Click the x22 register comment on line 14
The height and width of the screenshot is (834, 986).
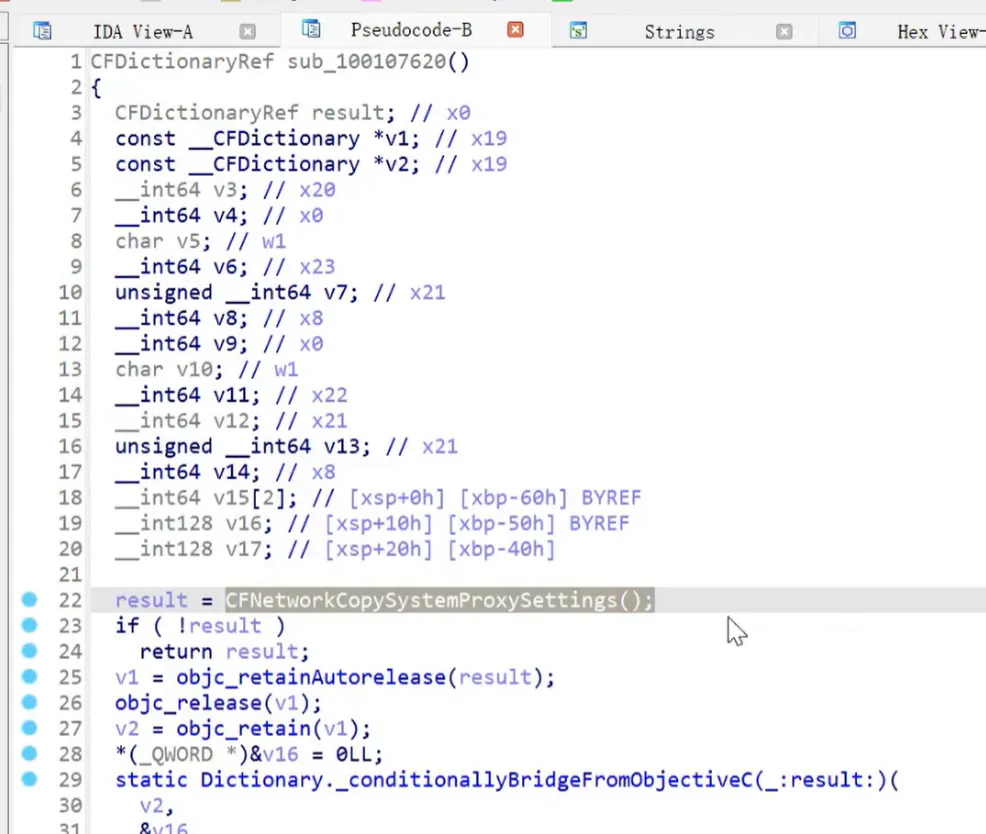click(330, 396)
